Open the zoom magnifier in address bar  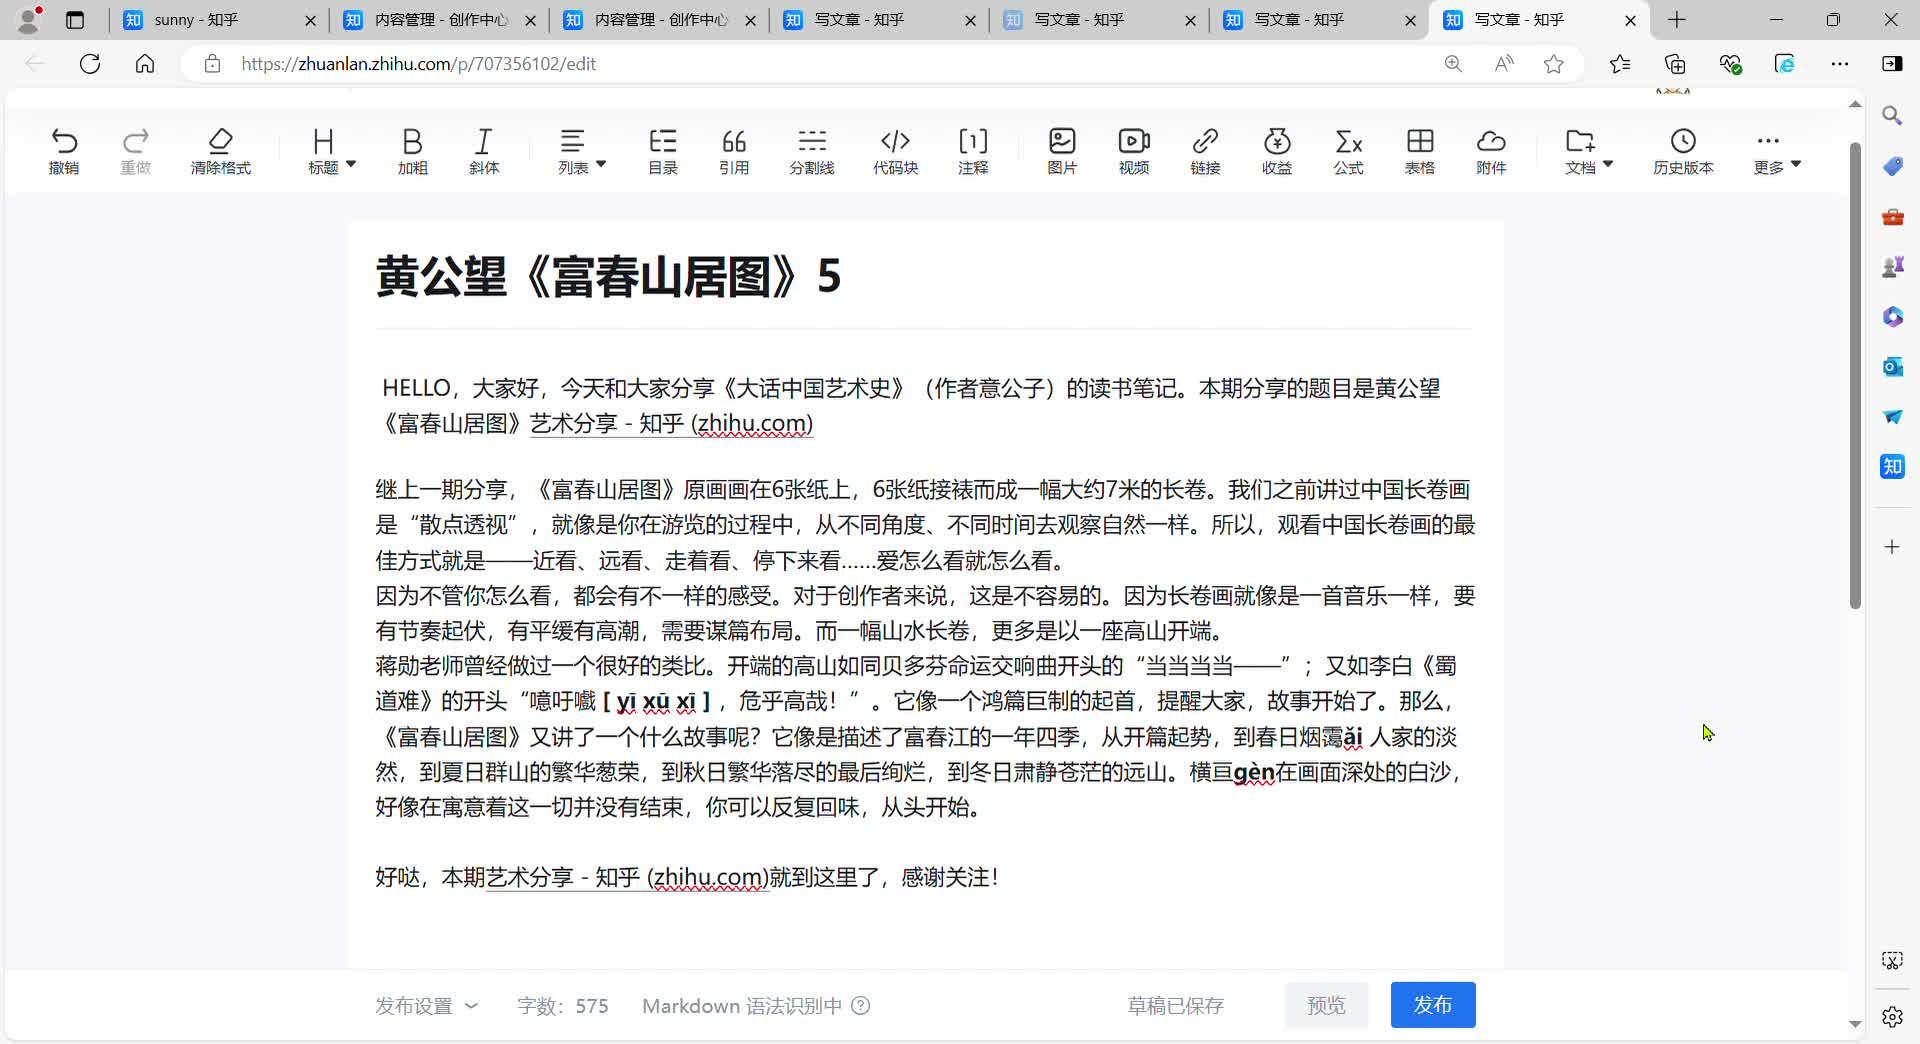(1453, 64)
